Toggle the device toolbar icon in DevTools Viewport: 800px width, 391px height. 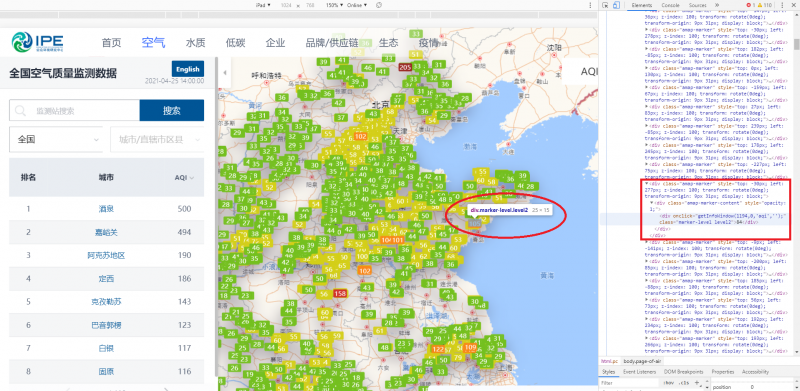click(616, 5)
